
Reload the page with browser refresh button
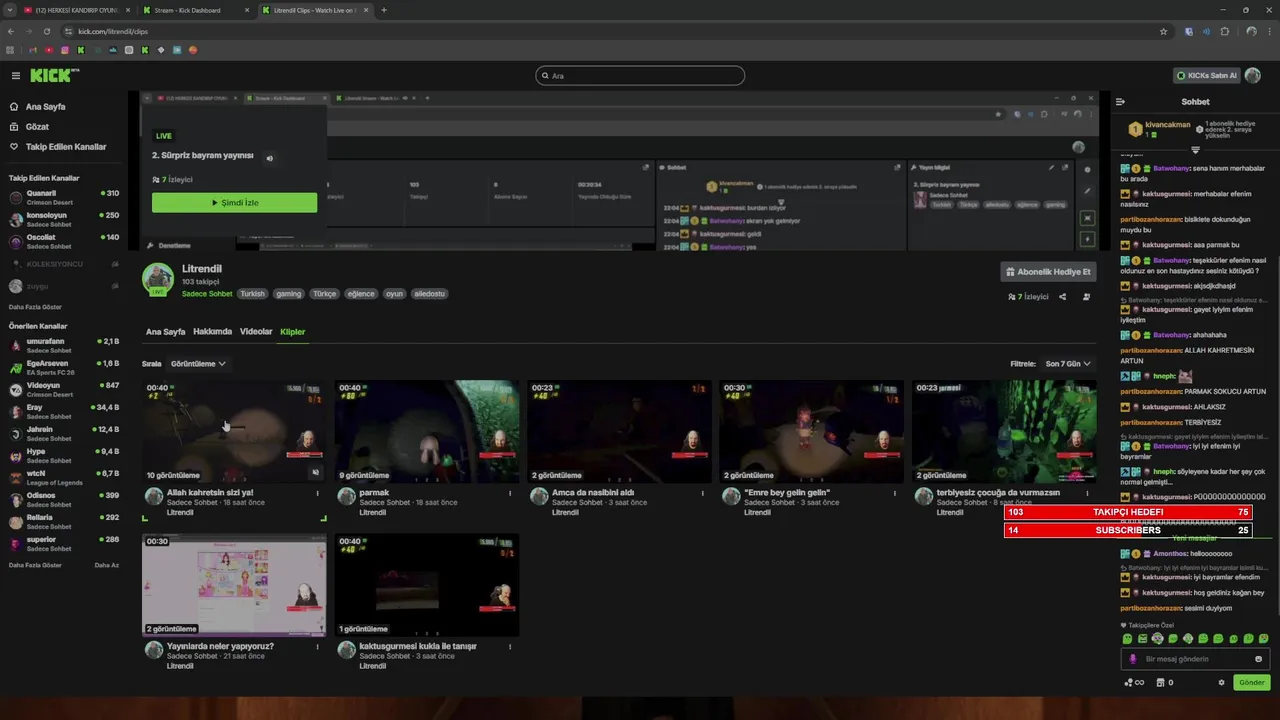[x=46, y=31]
